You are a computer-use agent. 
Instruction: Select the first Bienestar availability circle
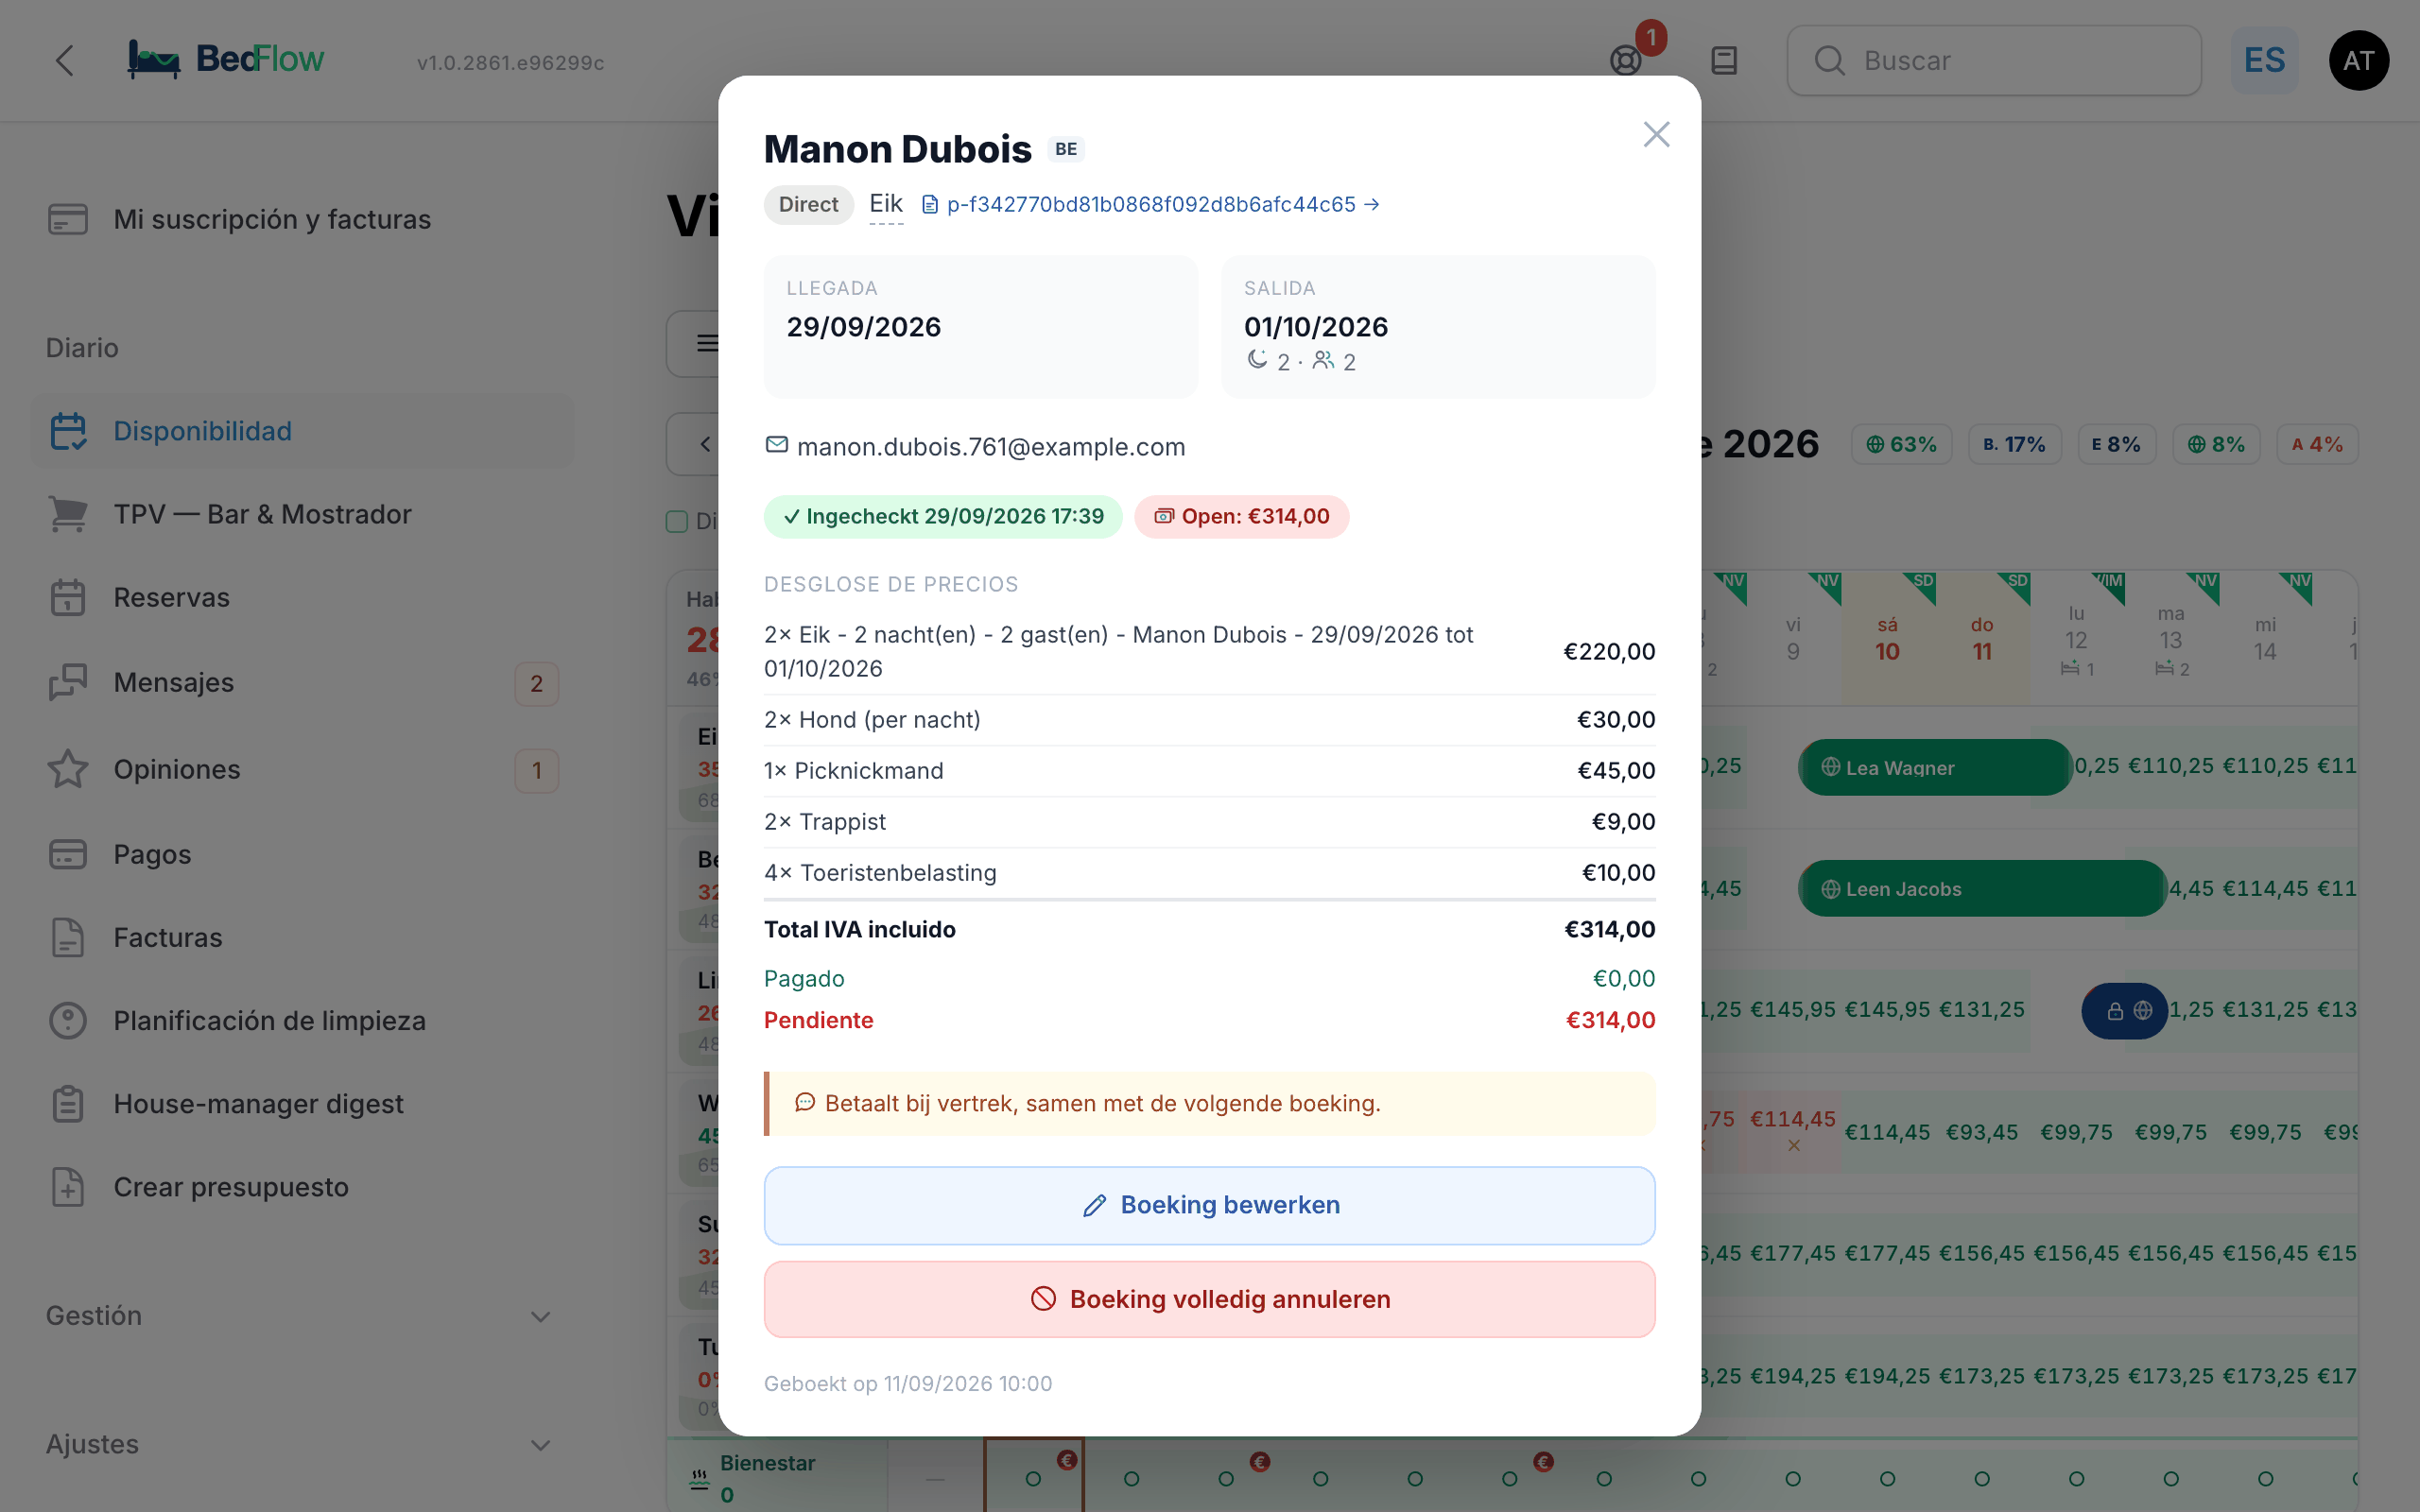[1034, 1478]
